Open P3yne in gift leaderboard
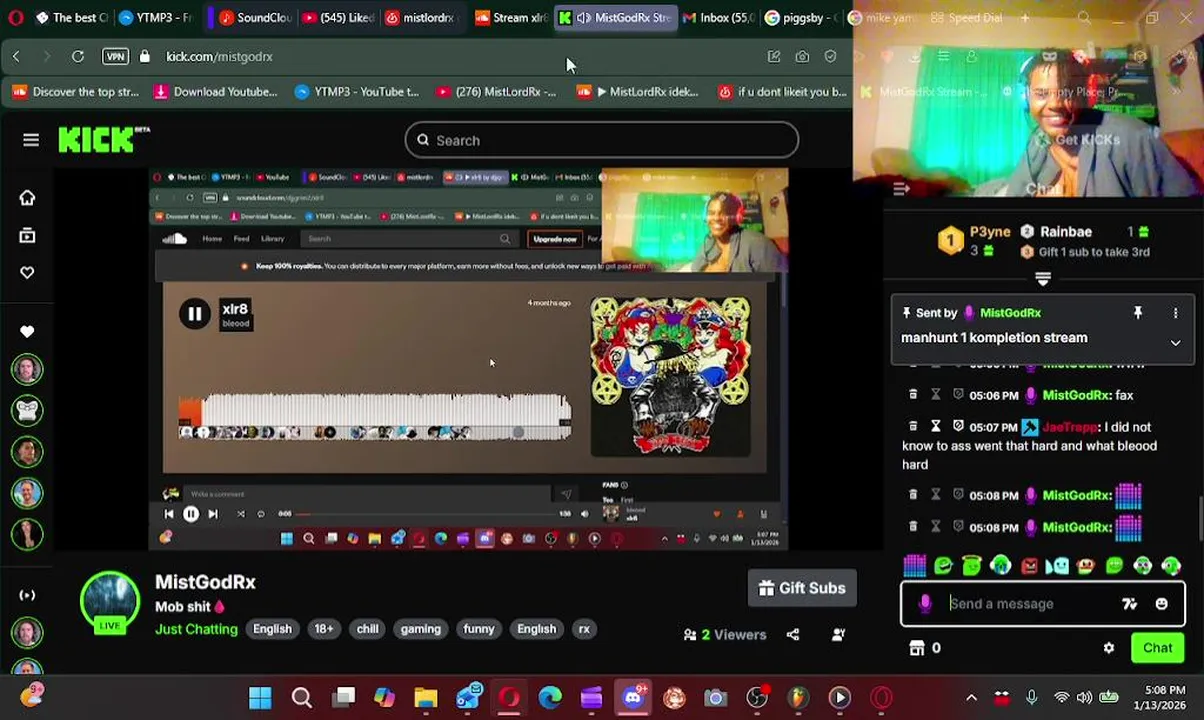This screenshot has width=1204, height=720. (990, 231)
